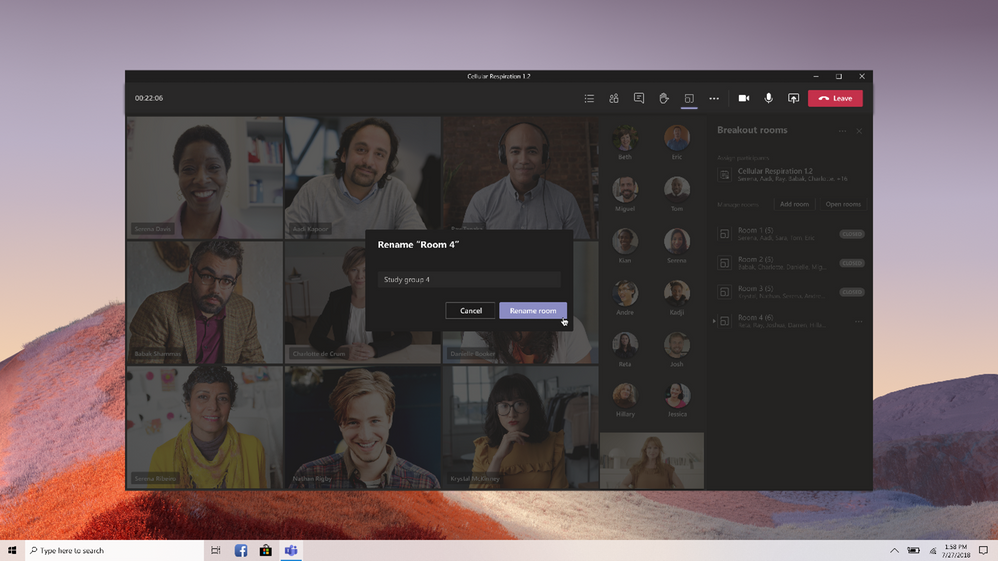Open Breakout rooms panel more options menu

(x=842, y=131)
